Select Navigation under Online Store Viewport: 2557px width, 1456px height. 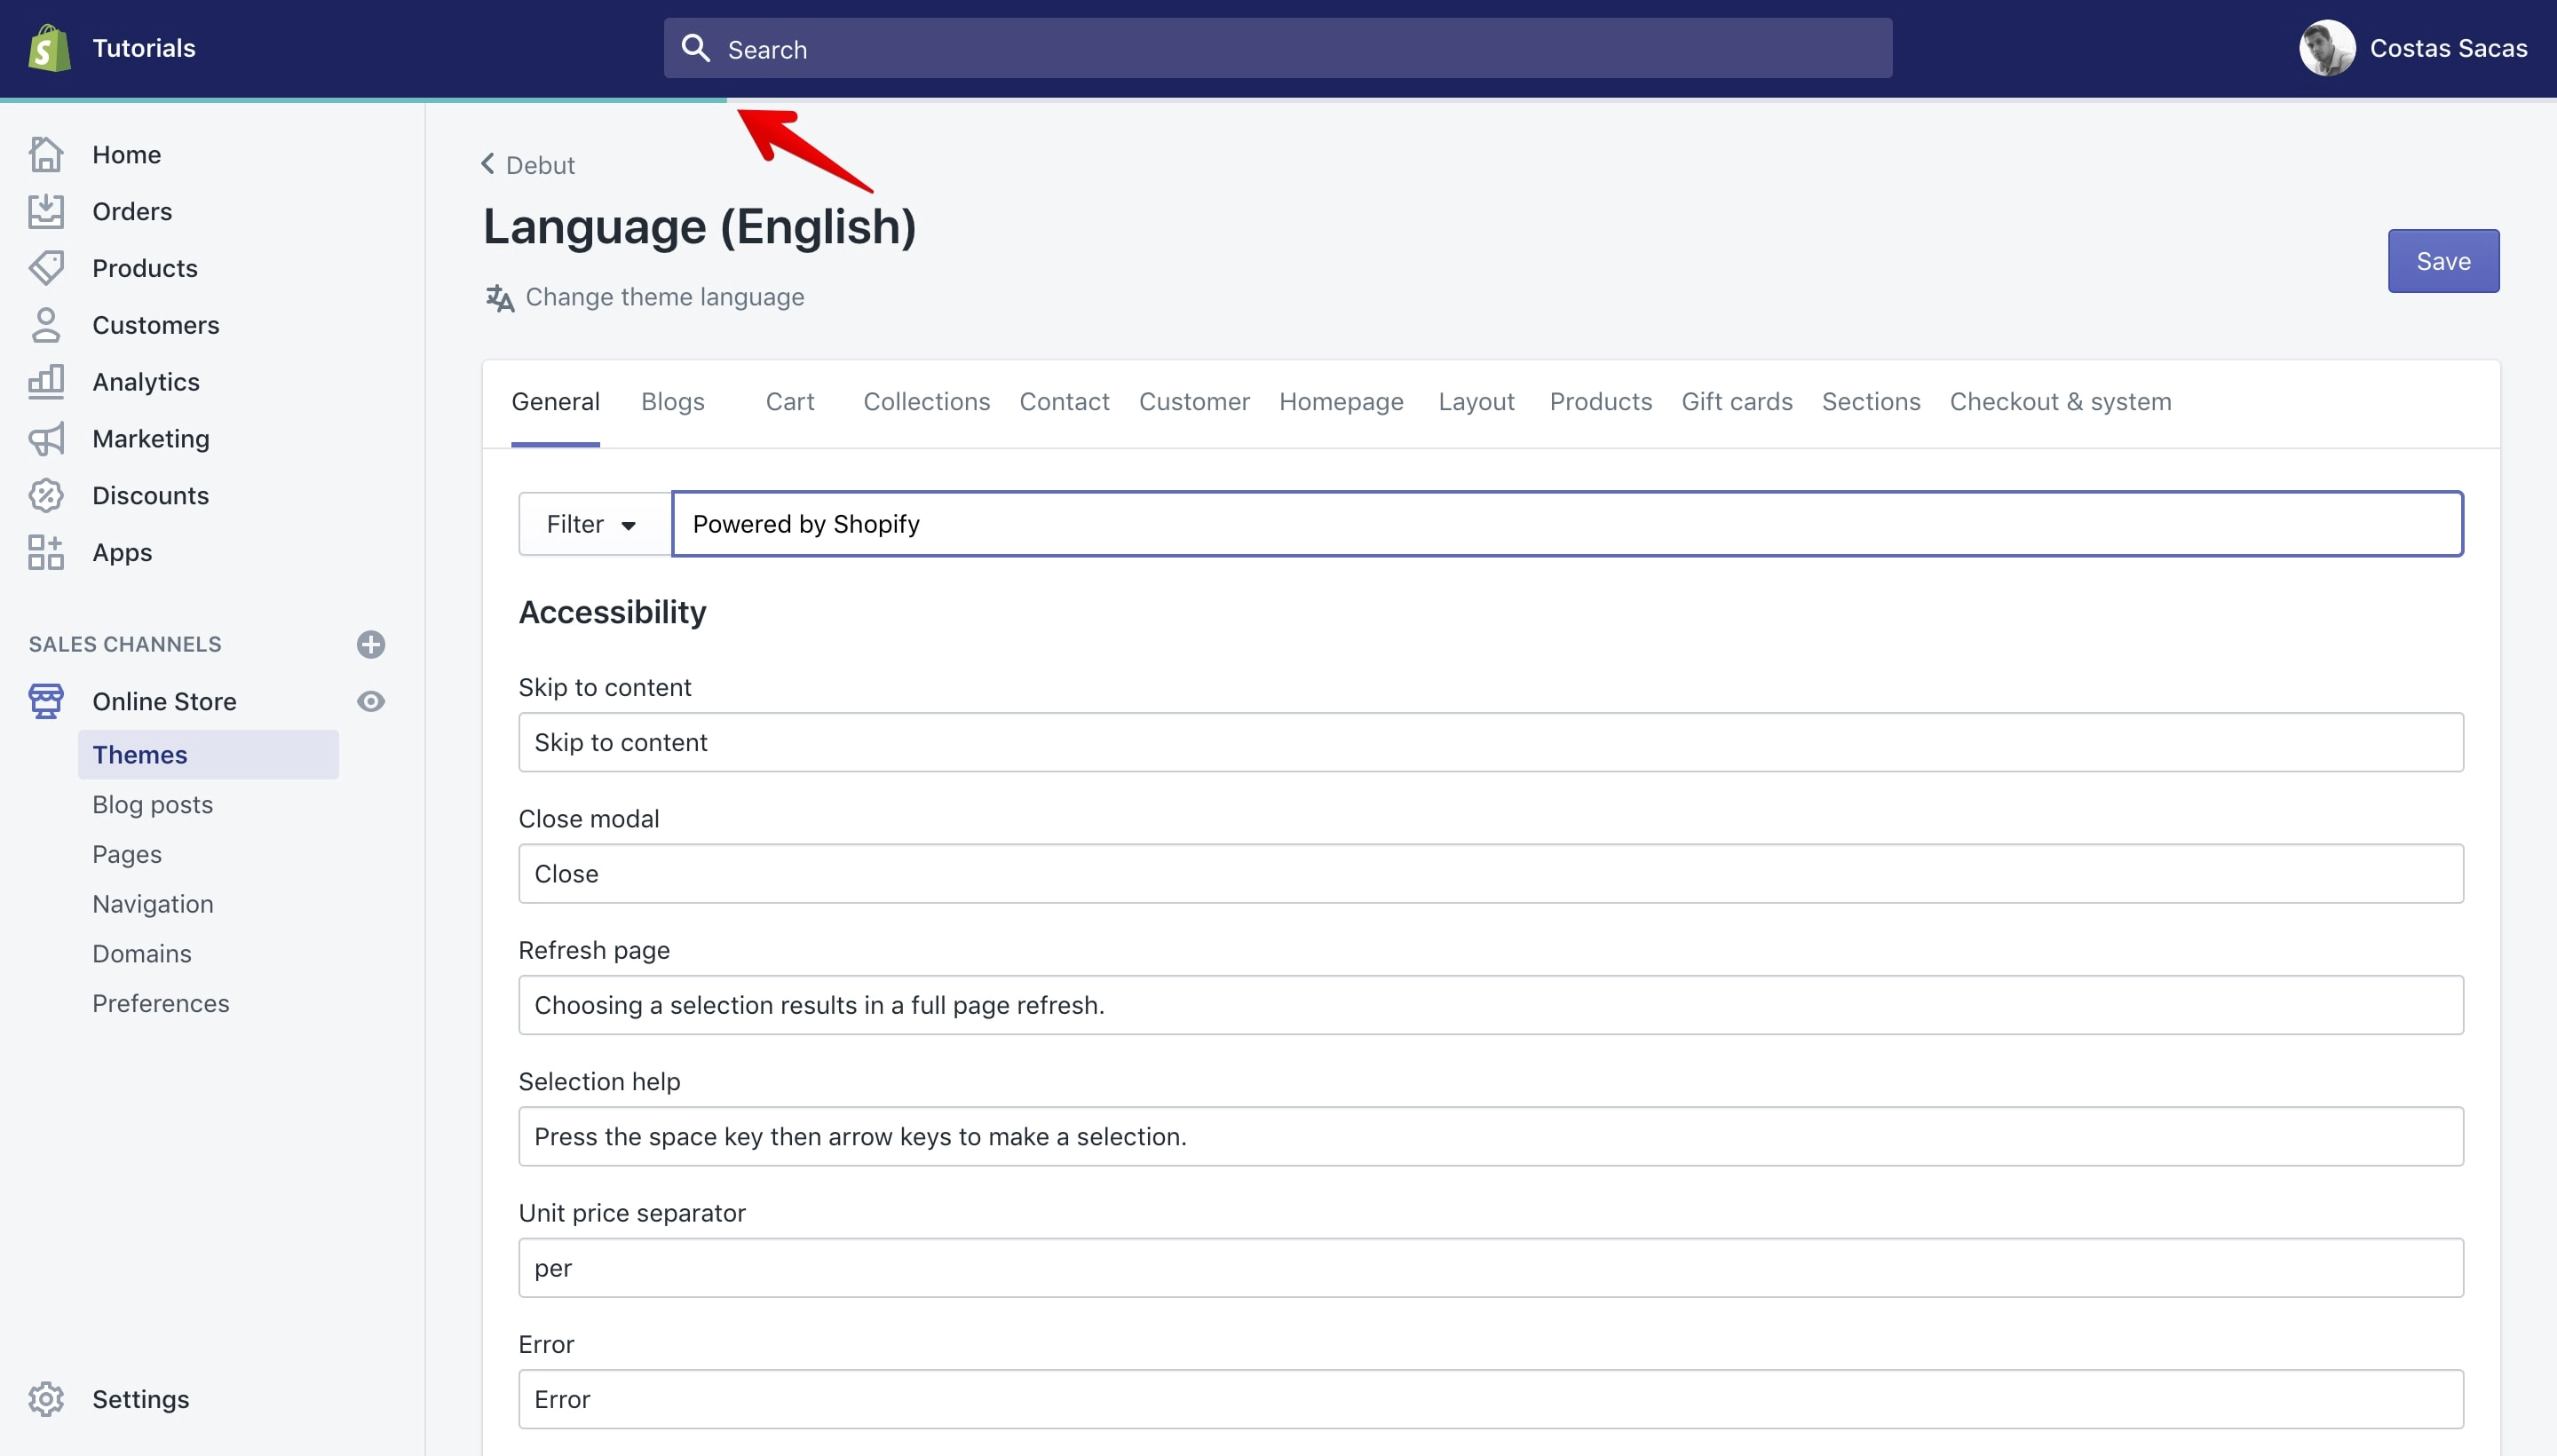coord(153,903)
